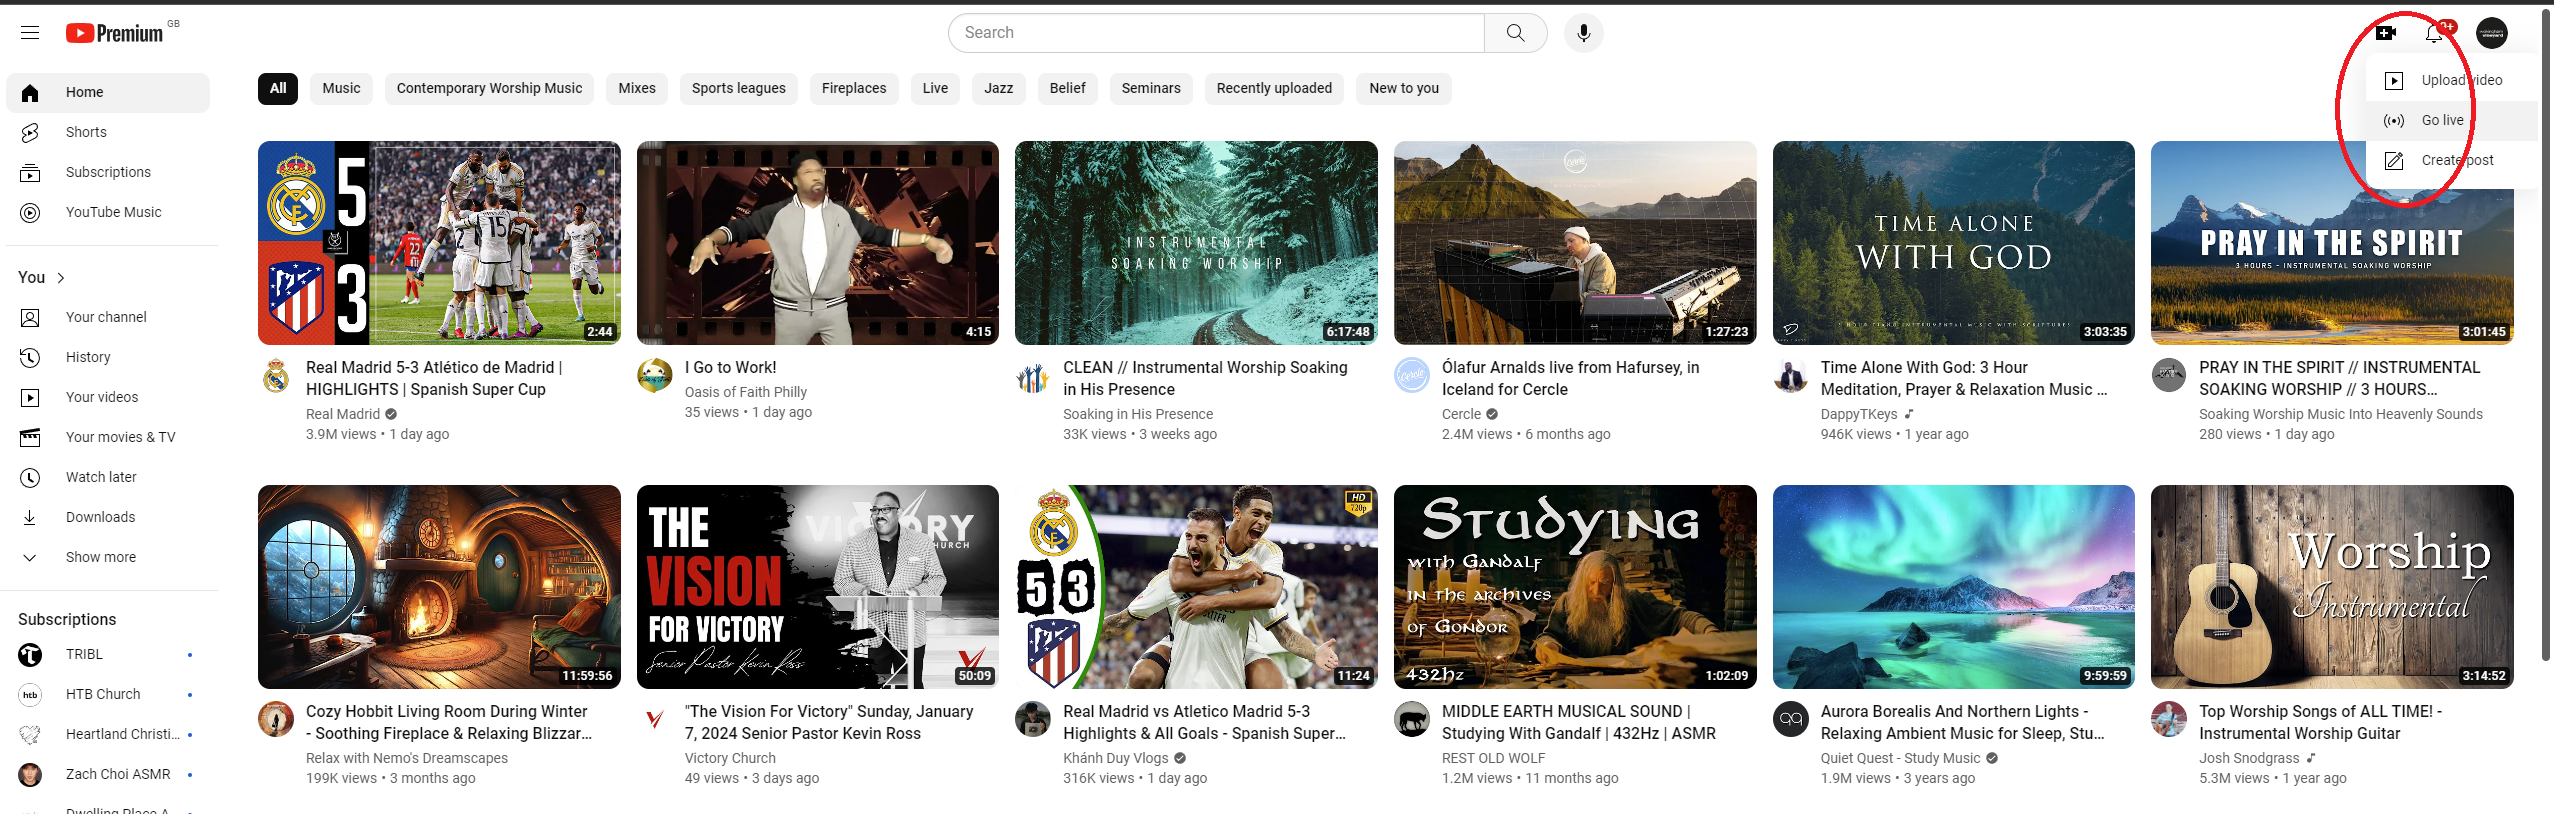Click Oasis of Faith Philly avatar

[x=655, y=376]
